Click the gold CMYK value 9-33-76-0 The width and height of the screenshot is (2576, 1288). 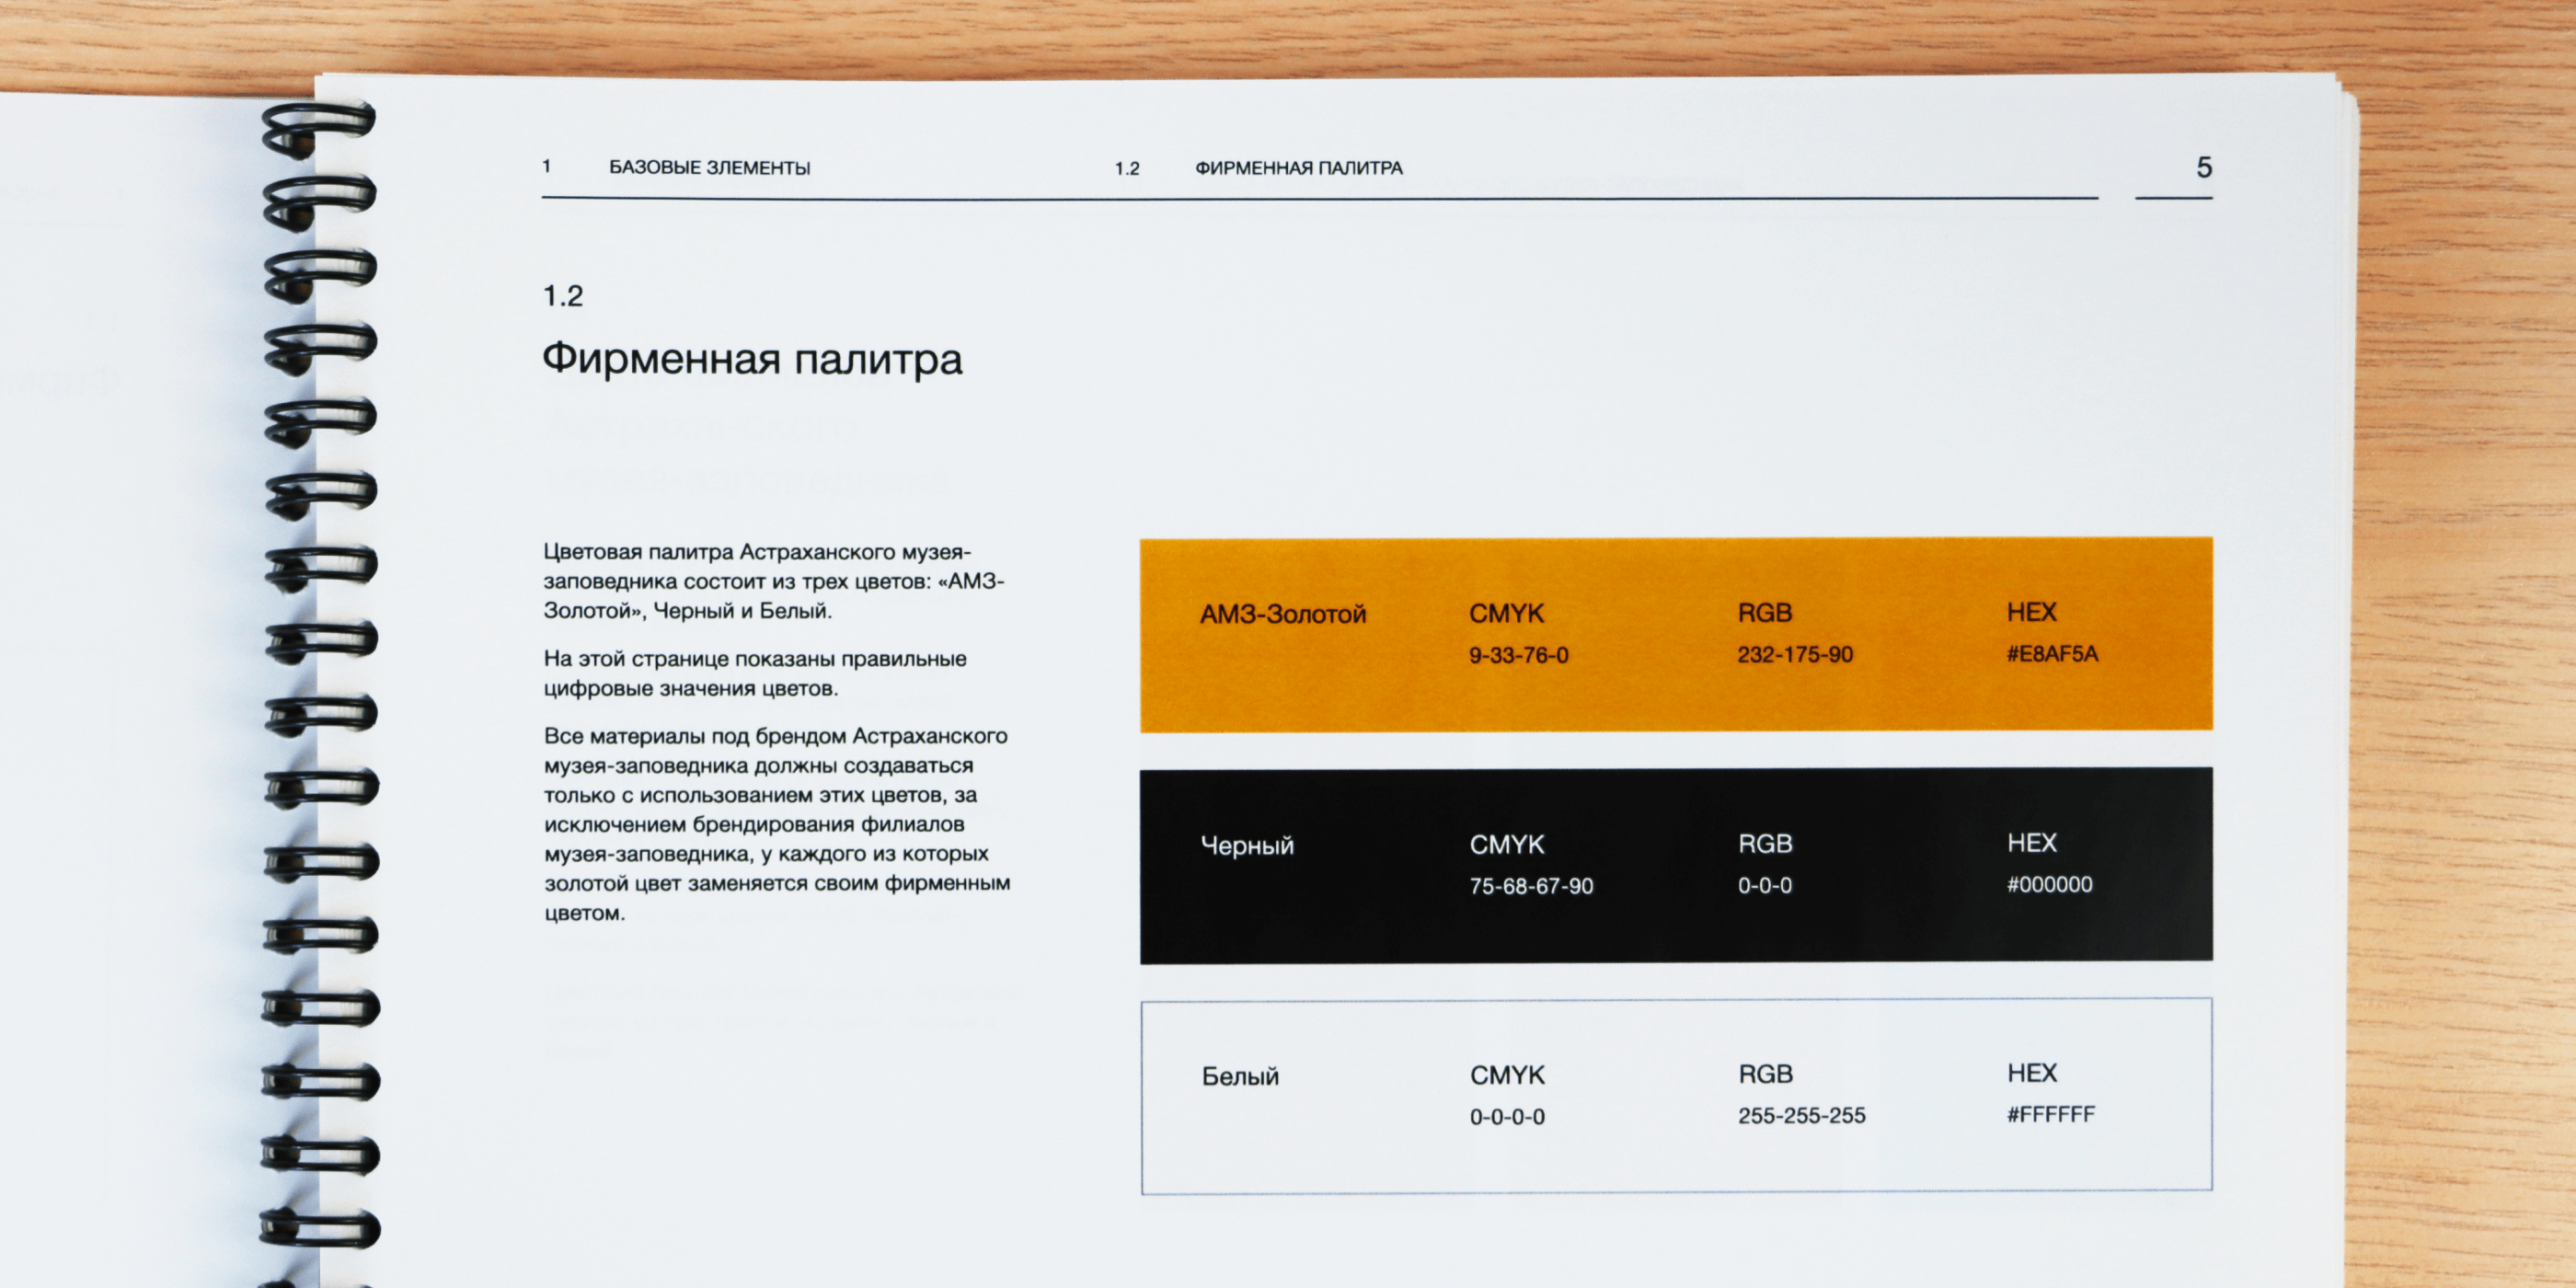pos(1518,656)
